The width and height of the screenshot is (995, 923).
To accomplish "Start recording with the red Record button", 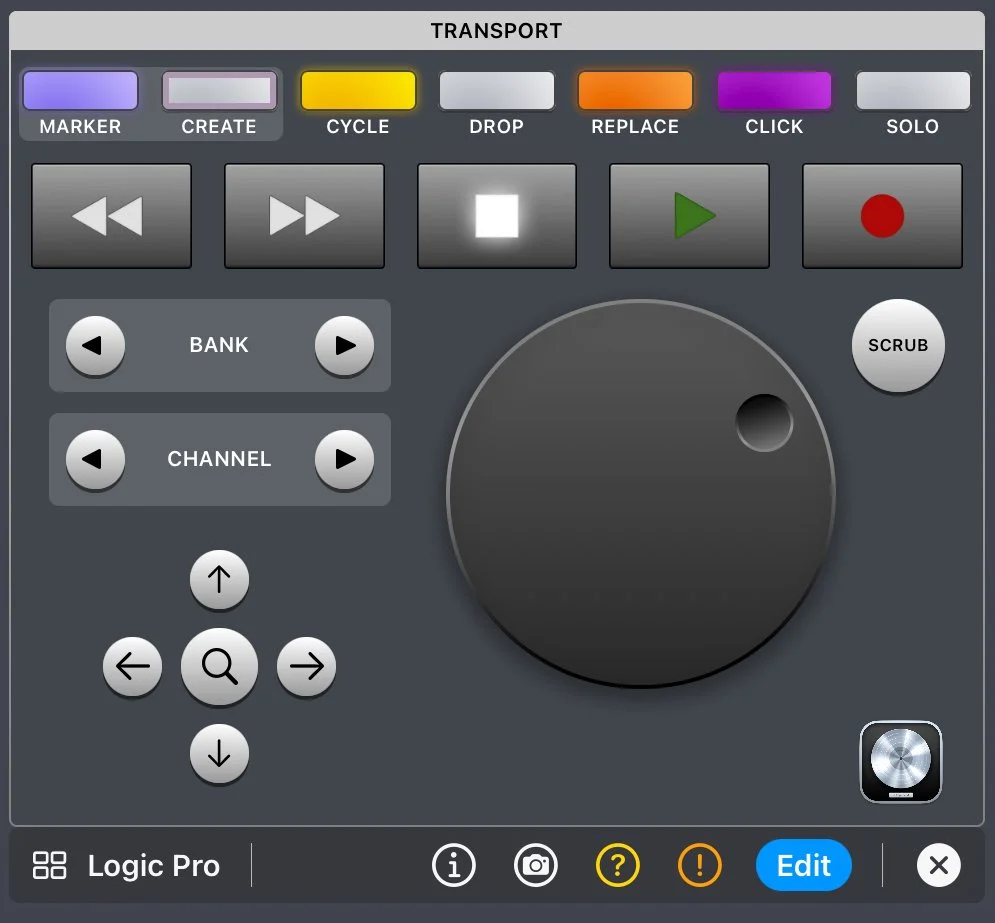I will point(882,216).
